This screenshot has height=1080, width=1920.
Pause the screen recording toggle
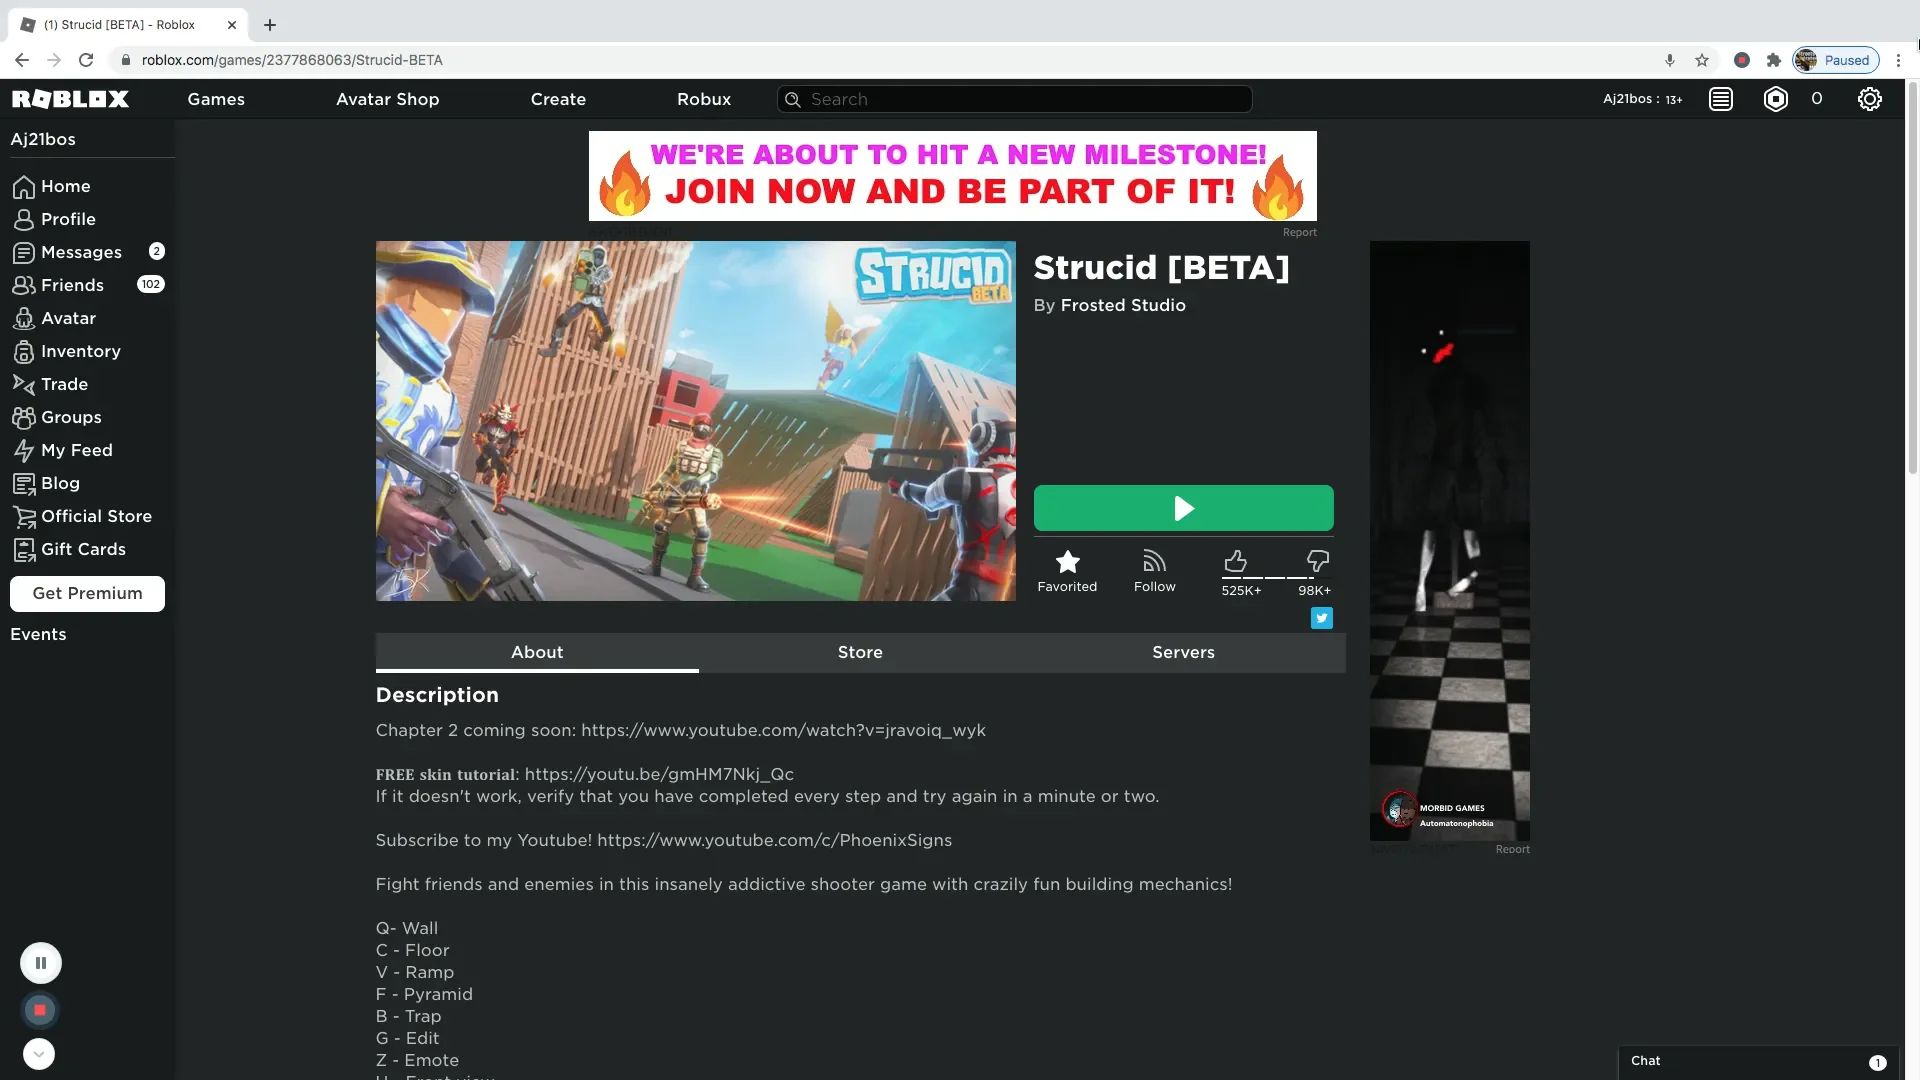click(x=41, y=963)
